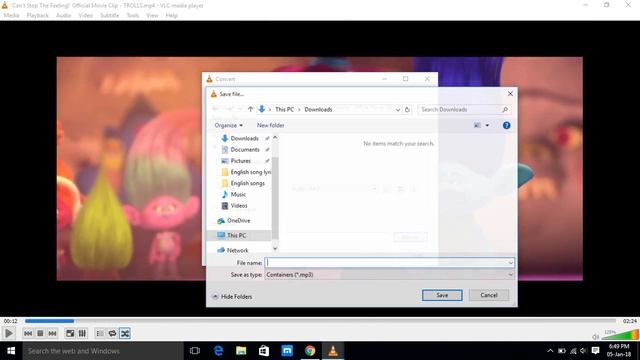Screen dimensions: 640x360
Task: Open Action Center notifications icon
Action: (596, 351)
